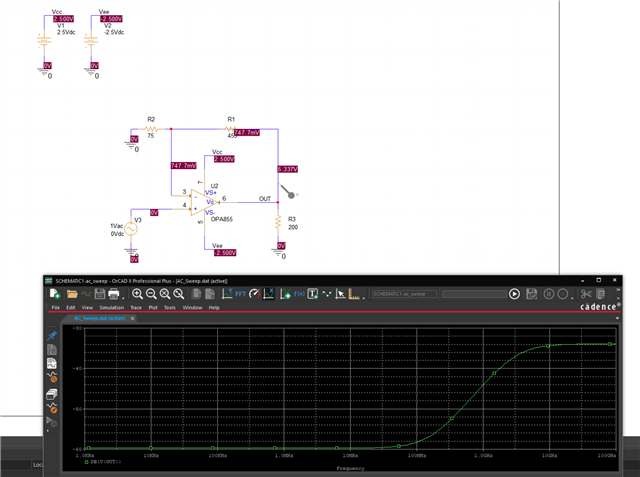Screen dimensions: 640x477
Task: Select load resistor R3 in schematic
Action: (x=278, y=223)
